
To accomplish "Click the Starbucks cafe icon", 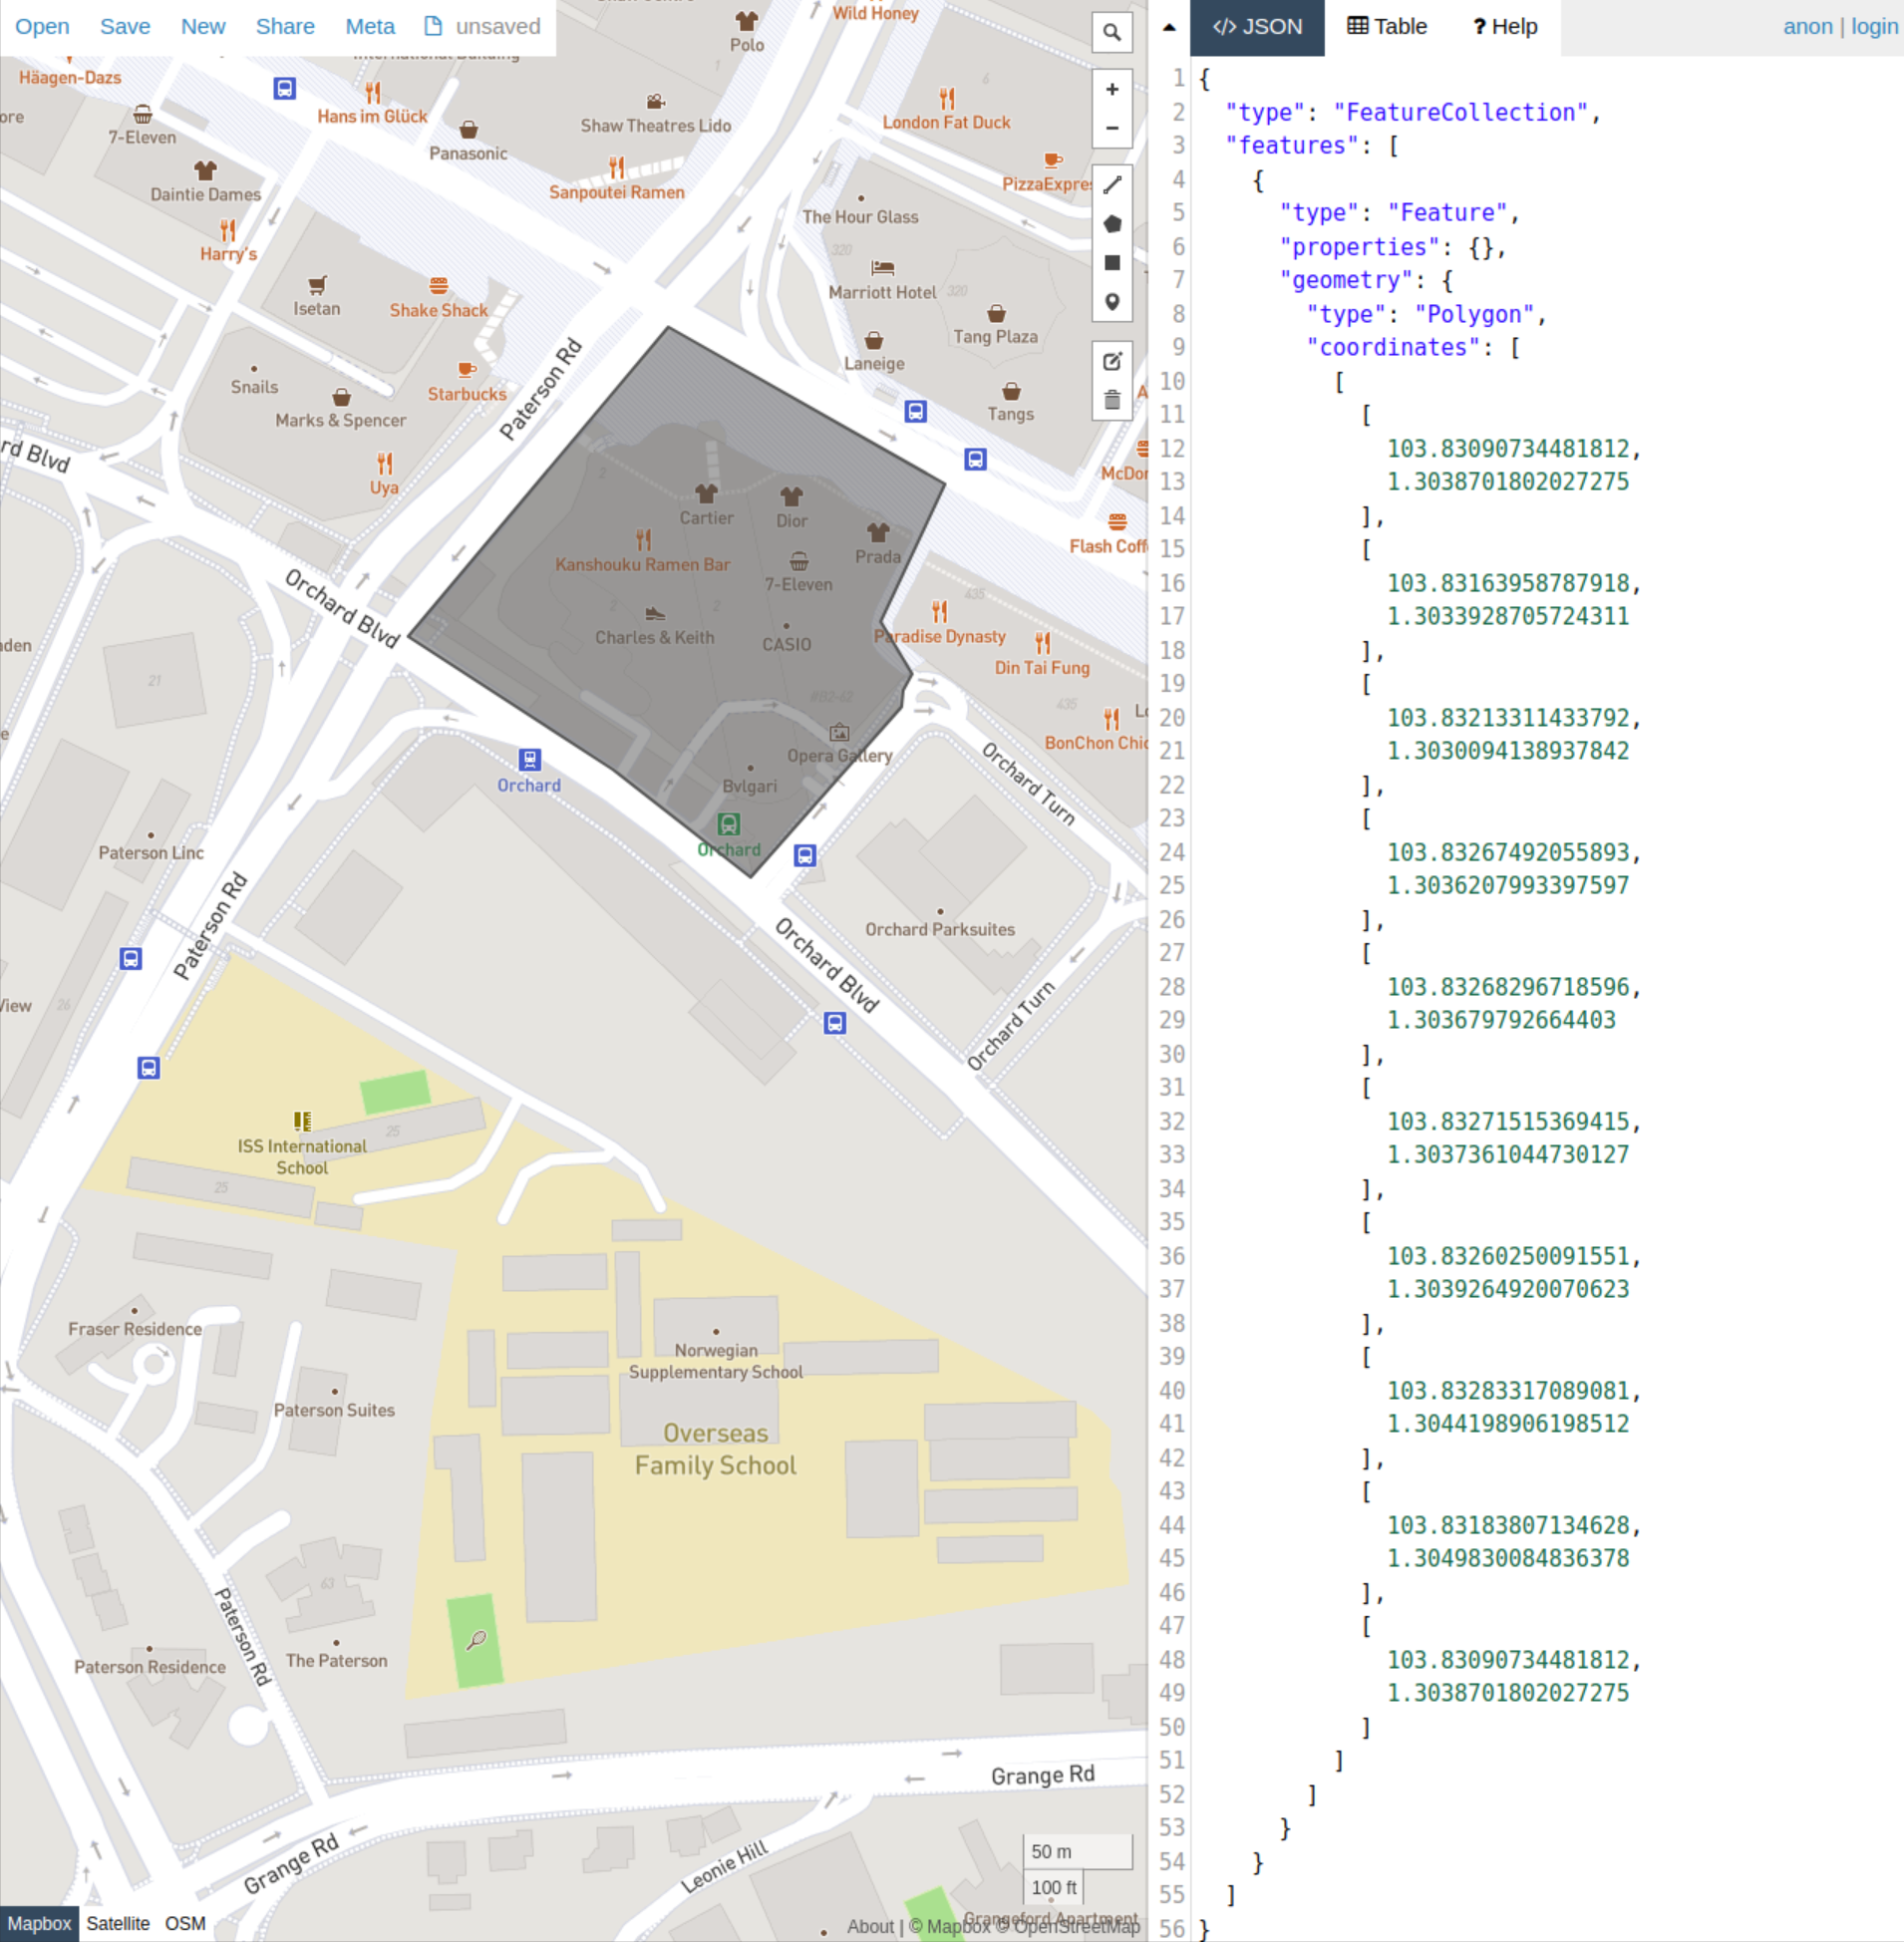I will tap(466, 370).
